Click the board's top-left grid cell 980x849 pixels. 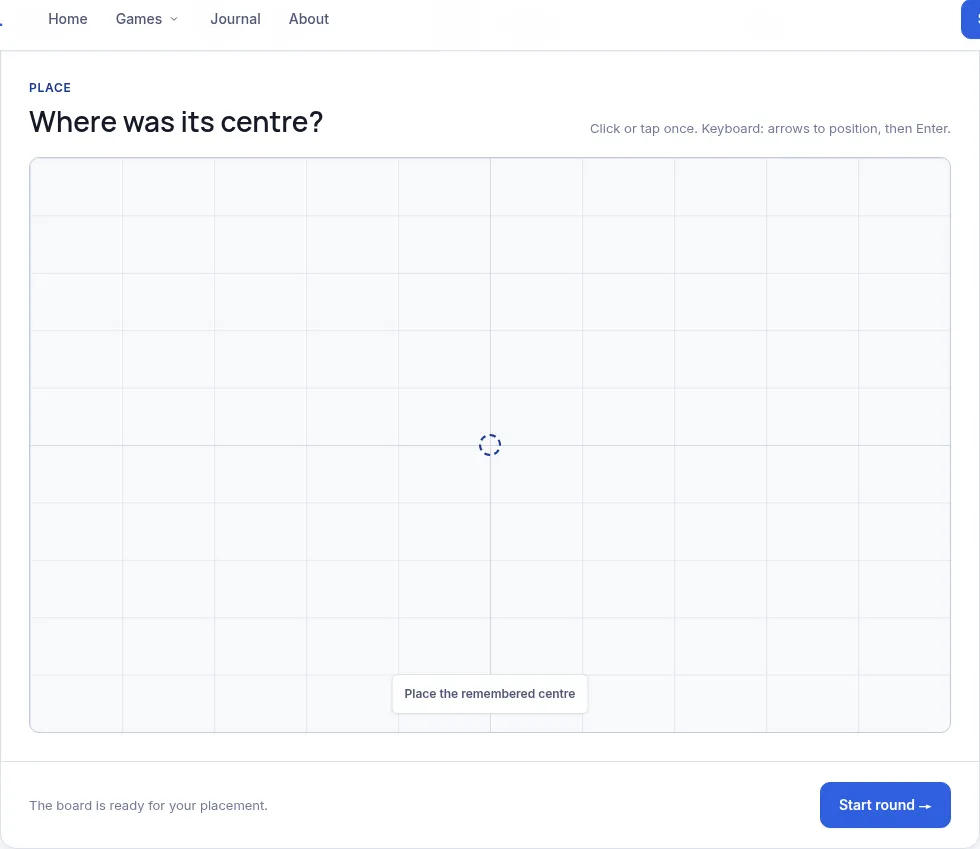76,187
